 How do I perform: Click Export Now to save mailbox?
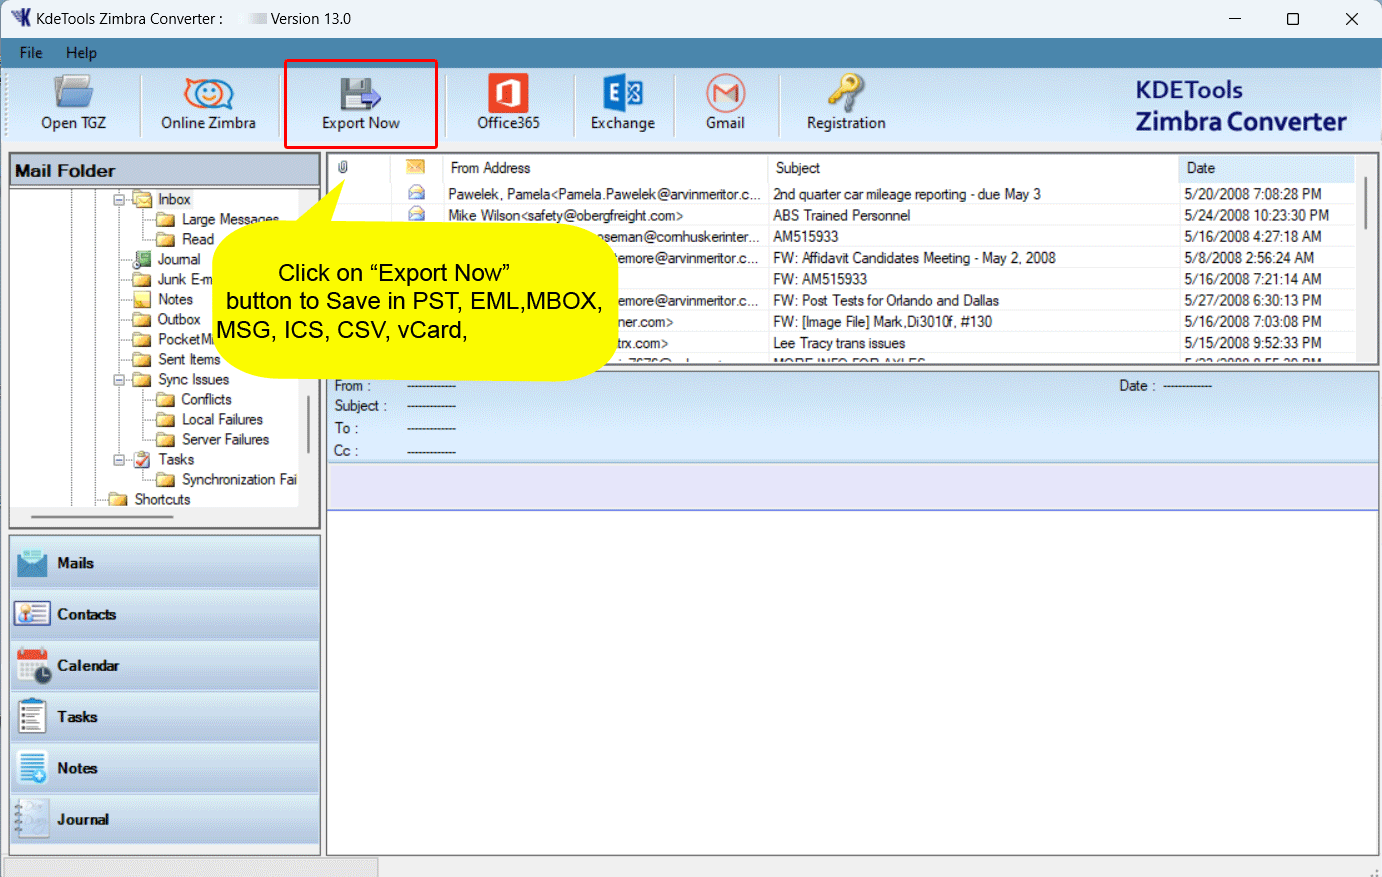(360, 103)
